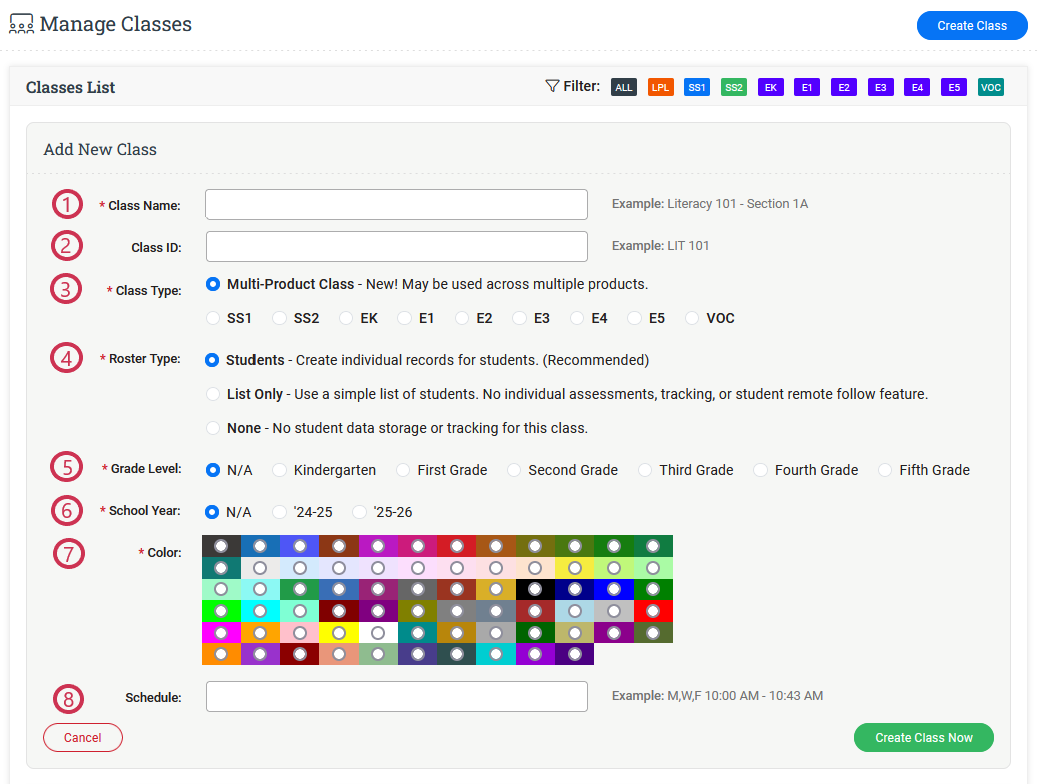The height and width of the screenshot is (784, 1041).
Task: Filter classes by LPL badge
Action: 661,87
